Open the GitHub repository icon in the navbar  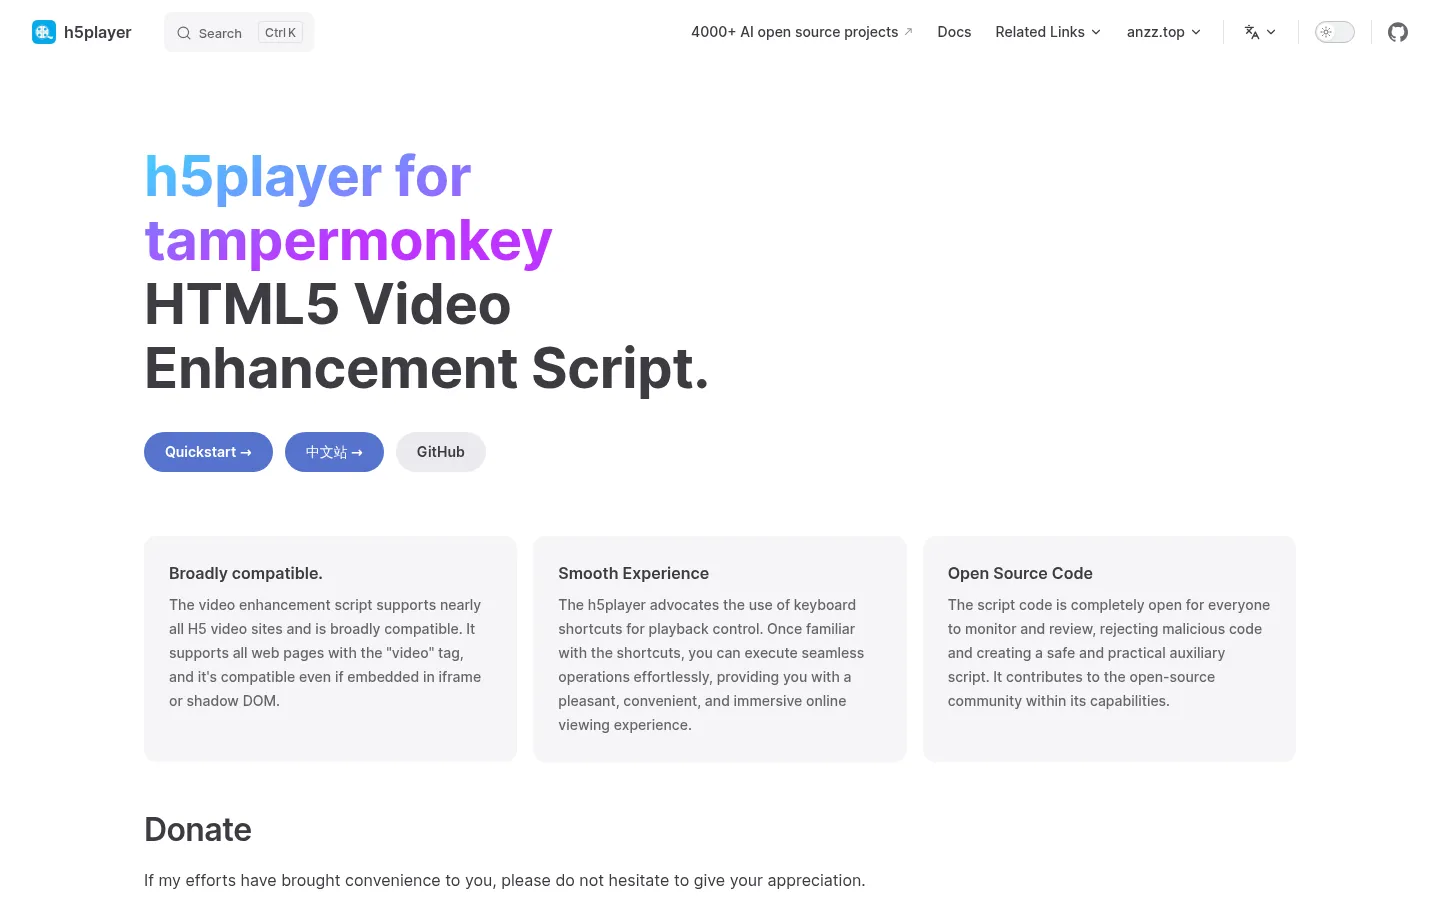point(1398,32)
